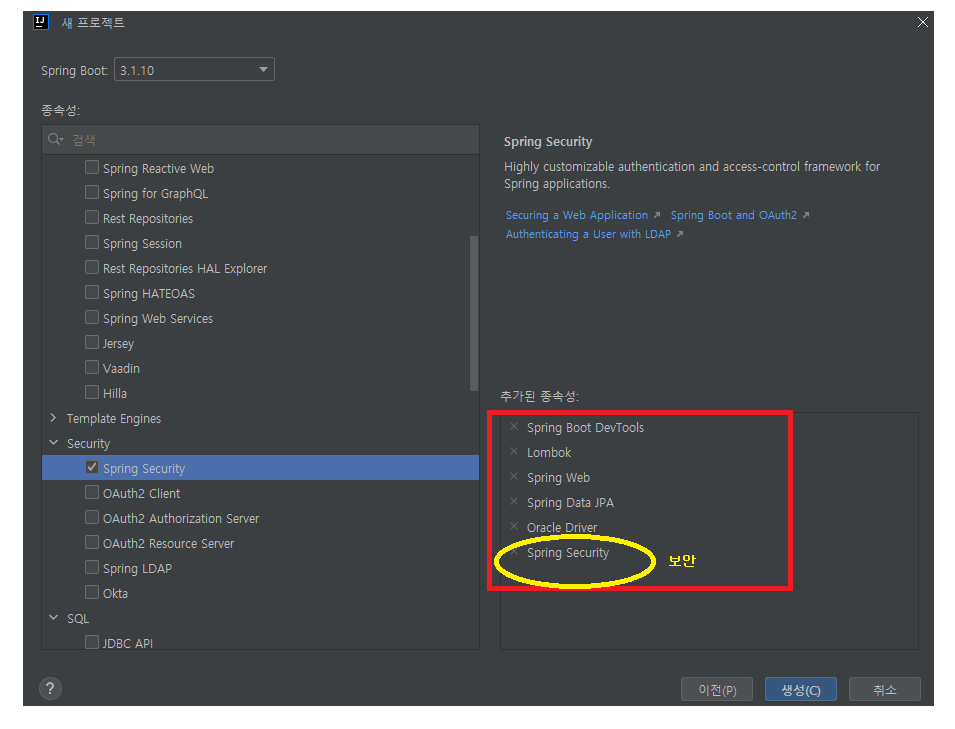Focus the dependency 검색 search field

261,139
